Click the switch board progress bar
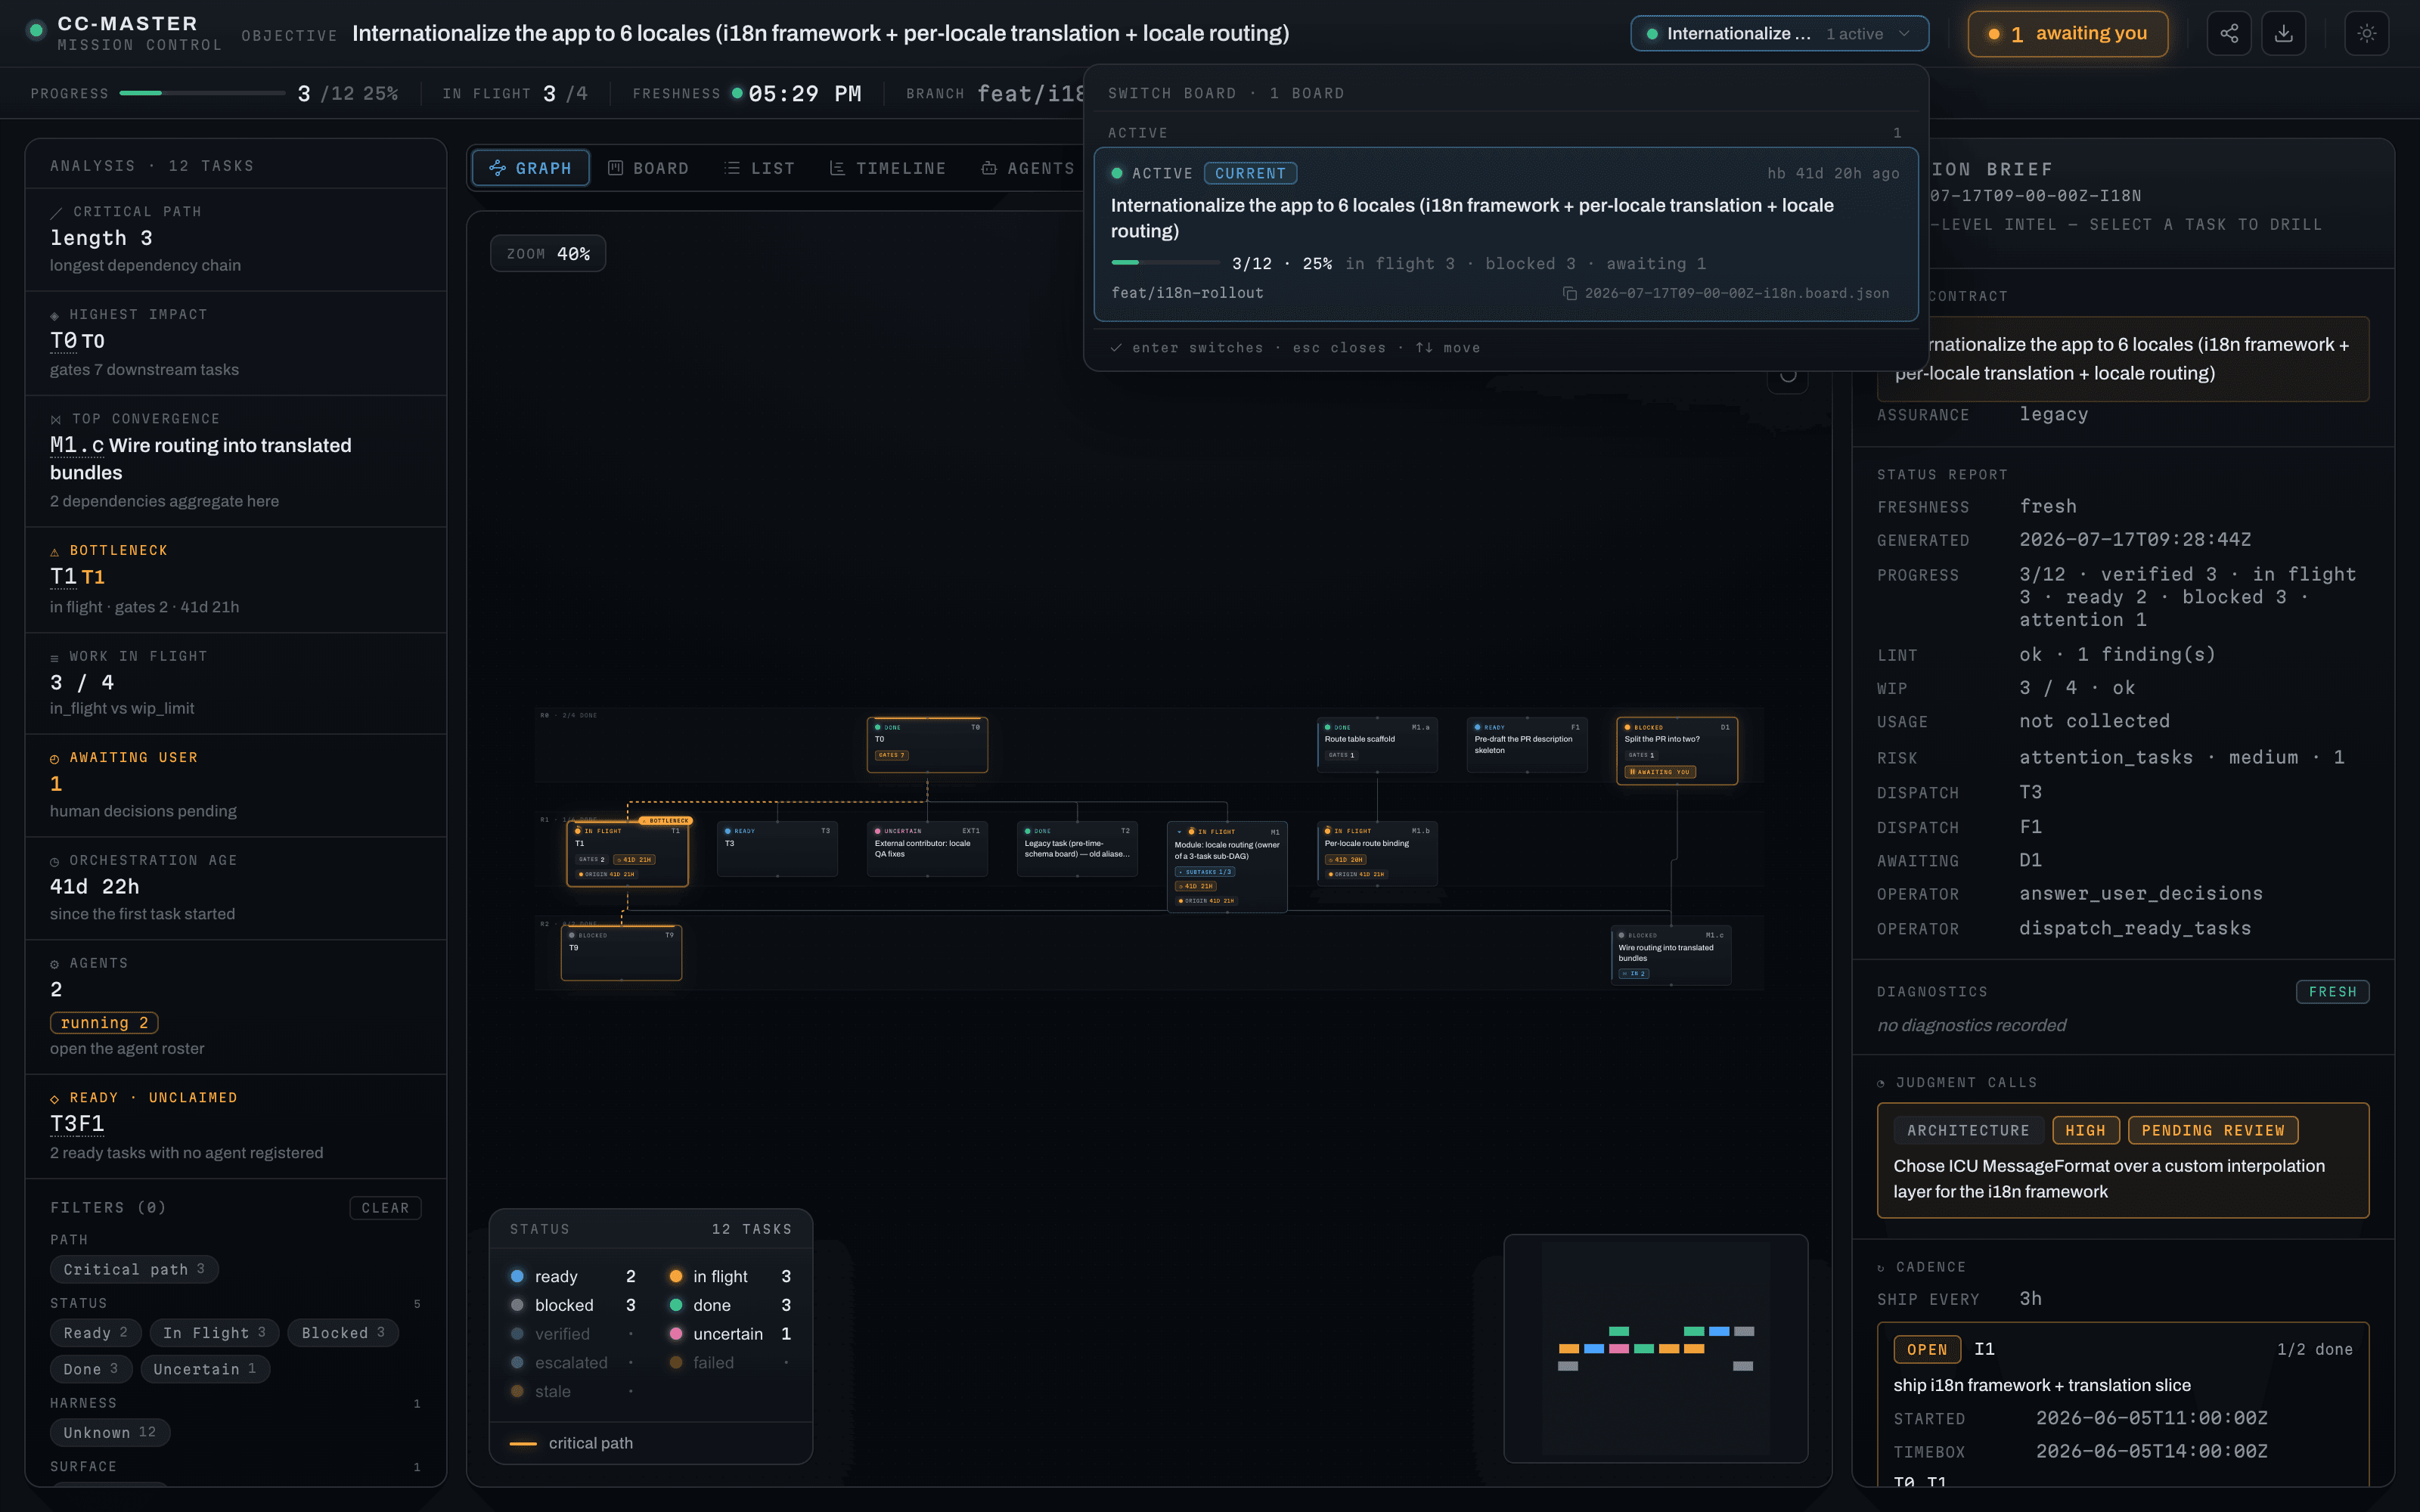The height and width of the screenshot is (1512, 2420). (x=1165, y=263)
